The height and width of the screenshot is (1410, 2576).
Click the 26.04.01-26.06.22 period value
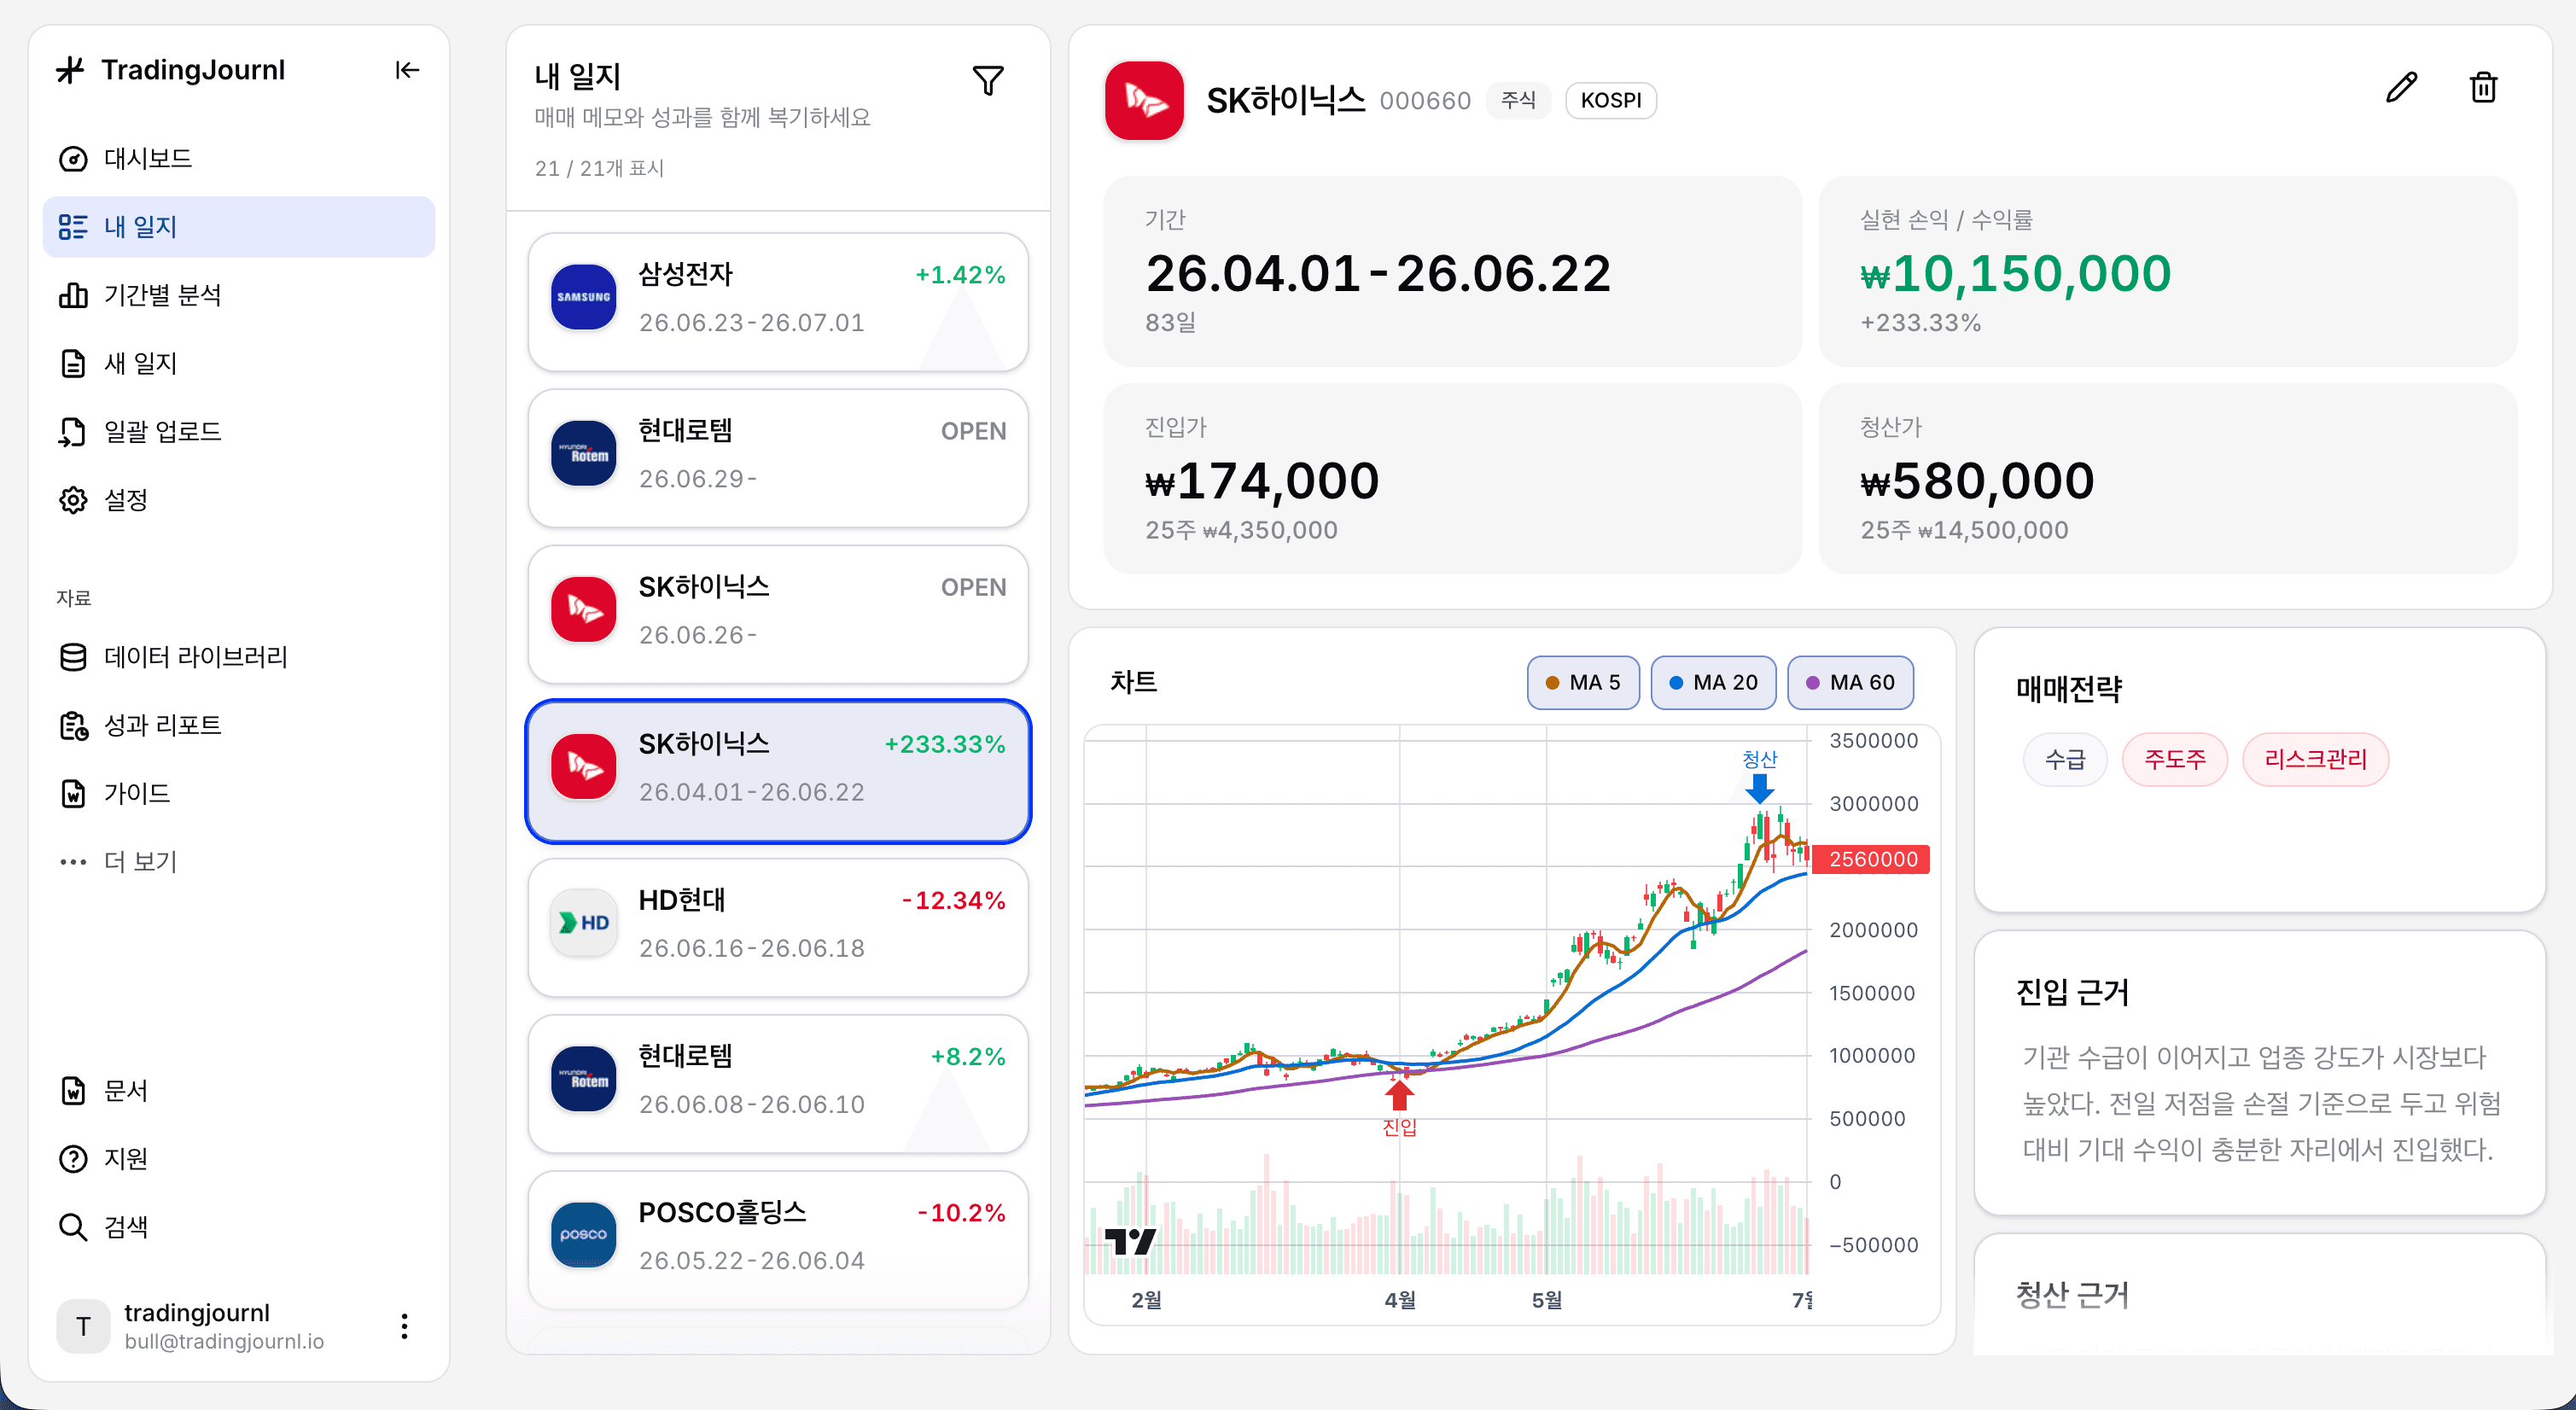coord(1378,273)
